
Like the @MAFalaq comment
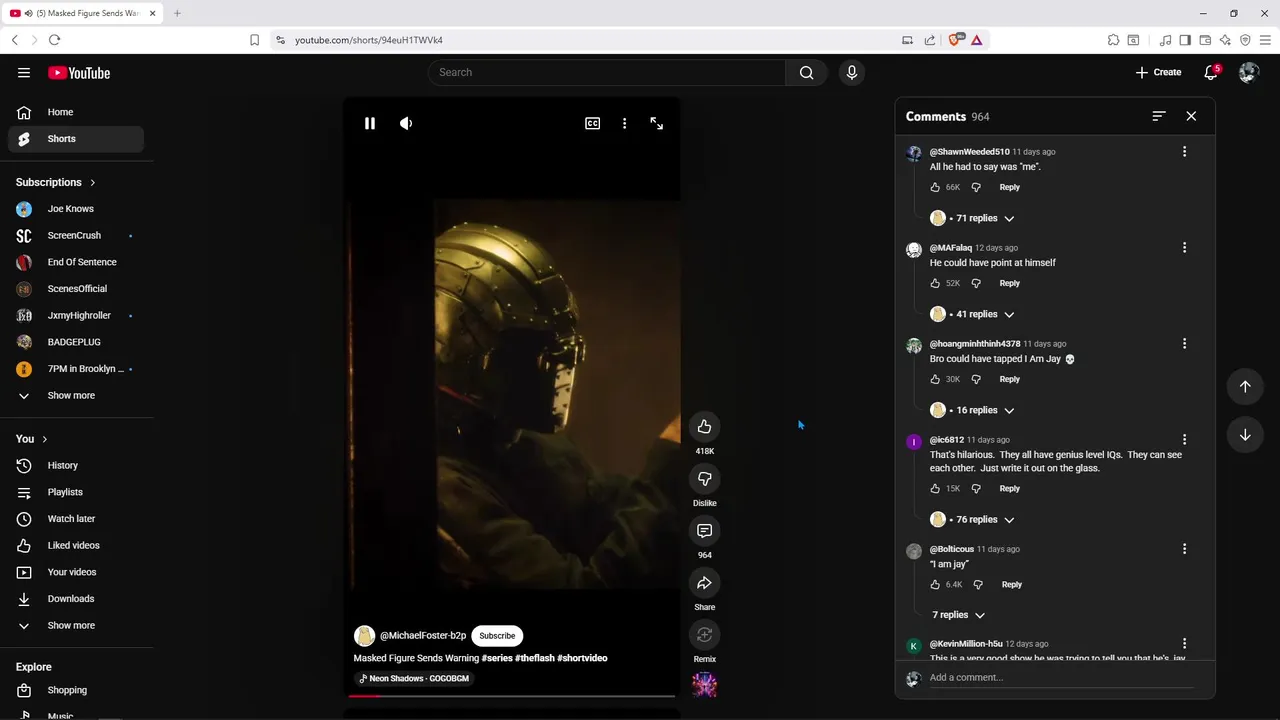point(936,283)
